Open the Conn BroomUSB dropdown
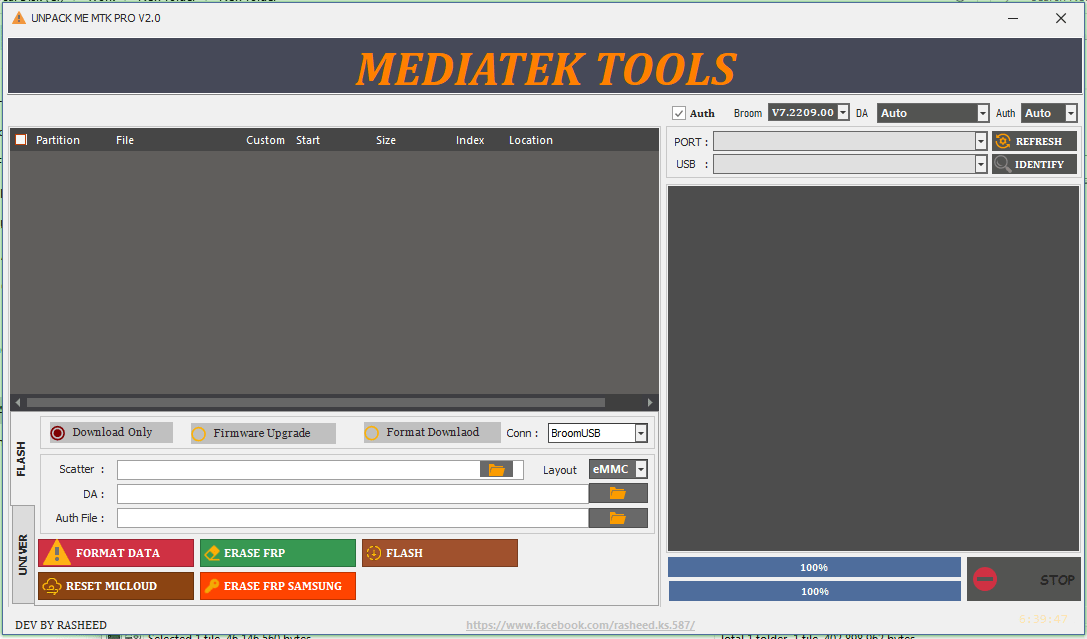This screenshot has height=639, width=1087. [x=597, y=432]
